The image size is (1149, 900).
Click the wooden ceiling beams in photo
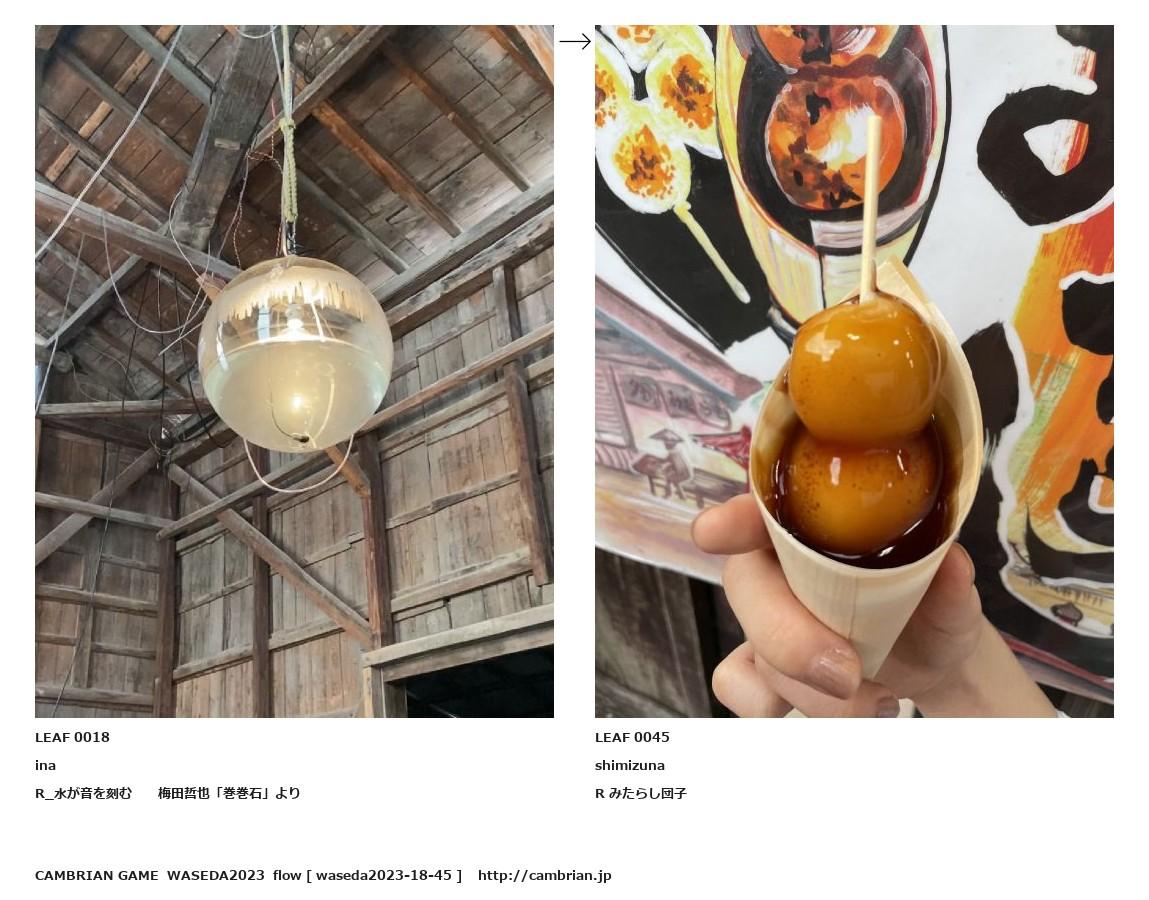tap(293, 132)
